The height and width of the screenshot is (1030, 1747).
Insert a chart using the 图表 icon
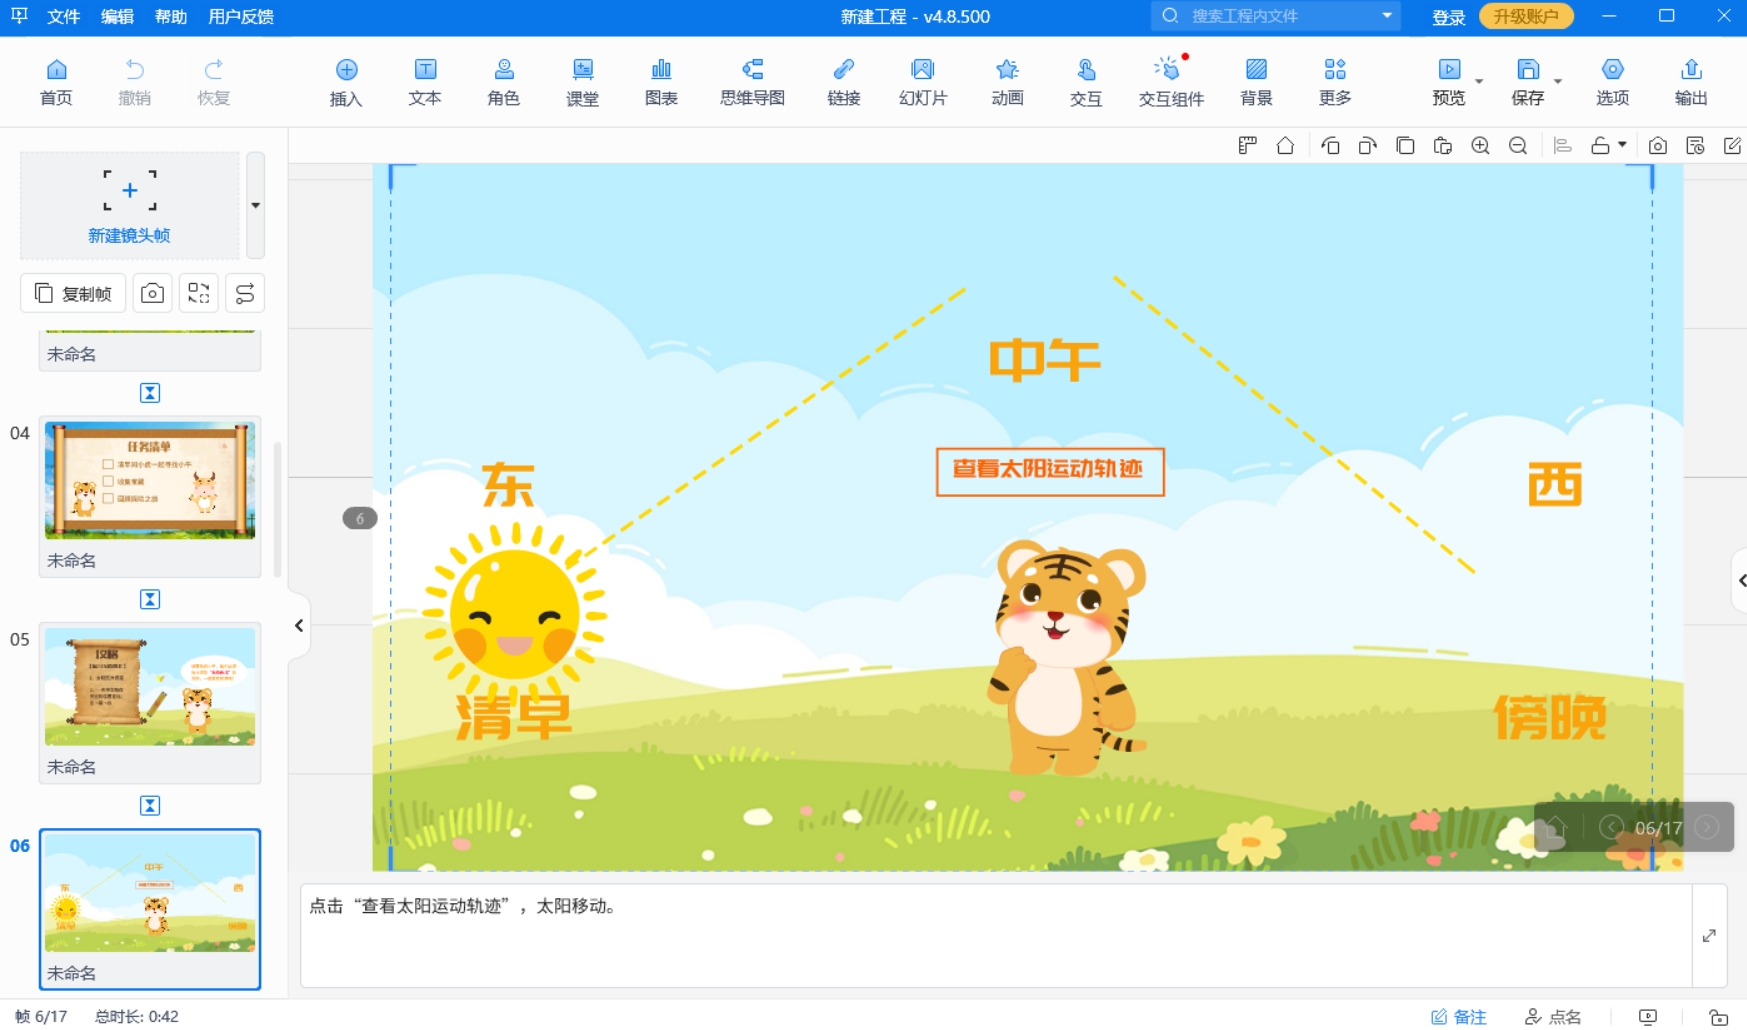point(661,80)
